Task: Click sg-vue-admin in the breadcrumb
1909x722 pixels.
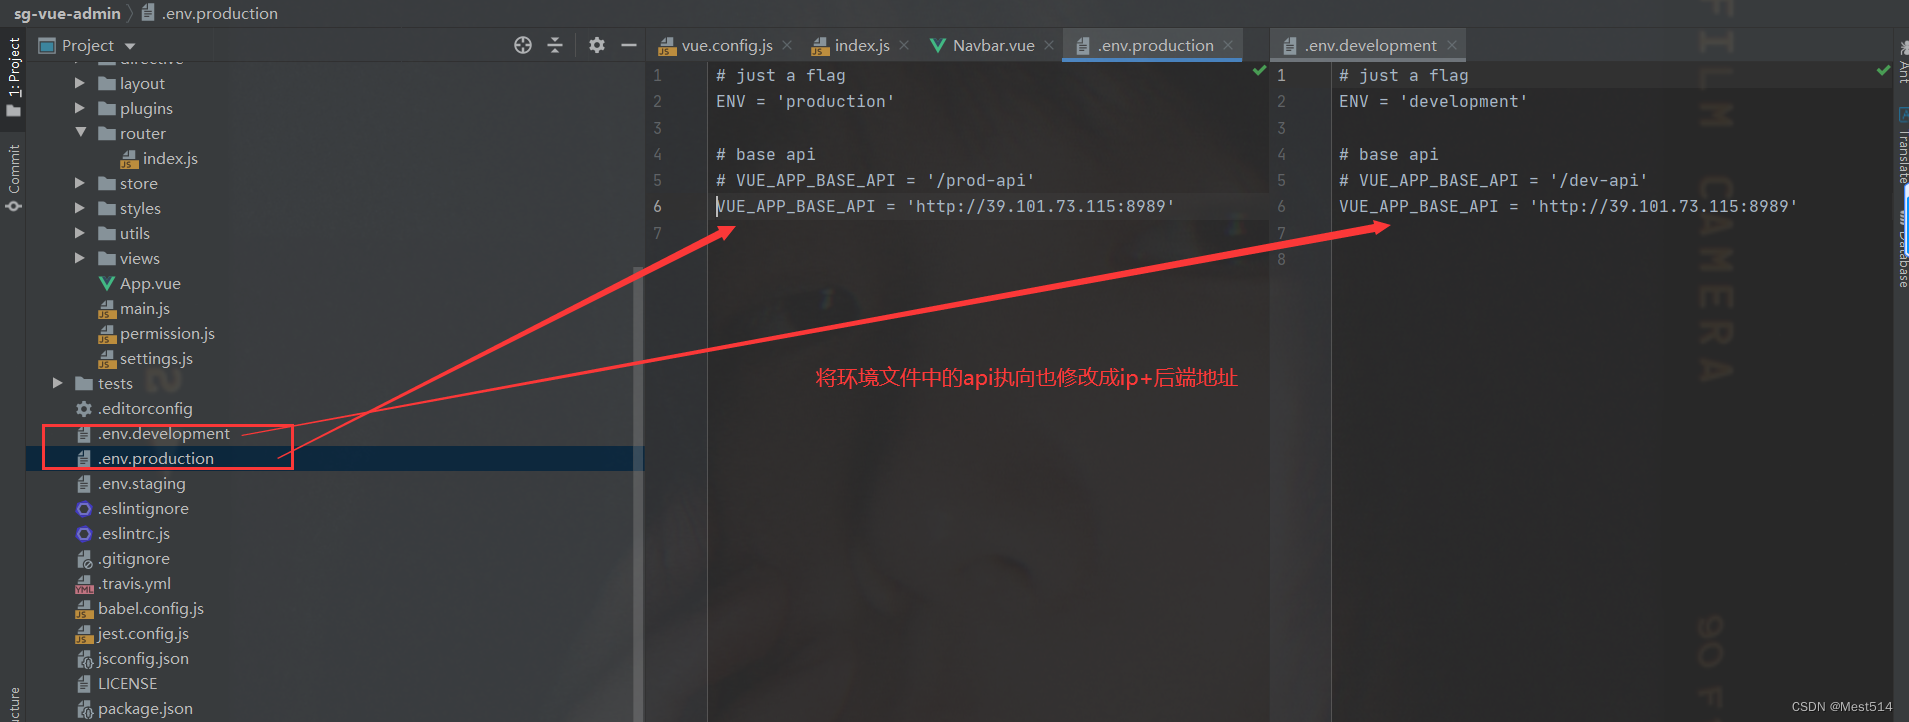Action: click(67, 13)
